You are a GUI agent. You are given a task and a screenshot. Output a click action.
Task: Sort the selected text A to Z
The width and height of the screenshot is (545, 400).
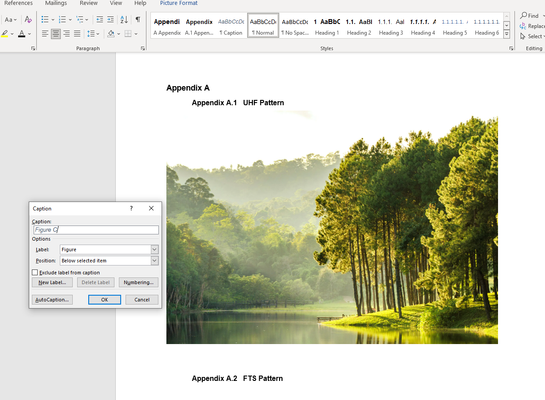[124, 19]
